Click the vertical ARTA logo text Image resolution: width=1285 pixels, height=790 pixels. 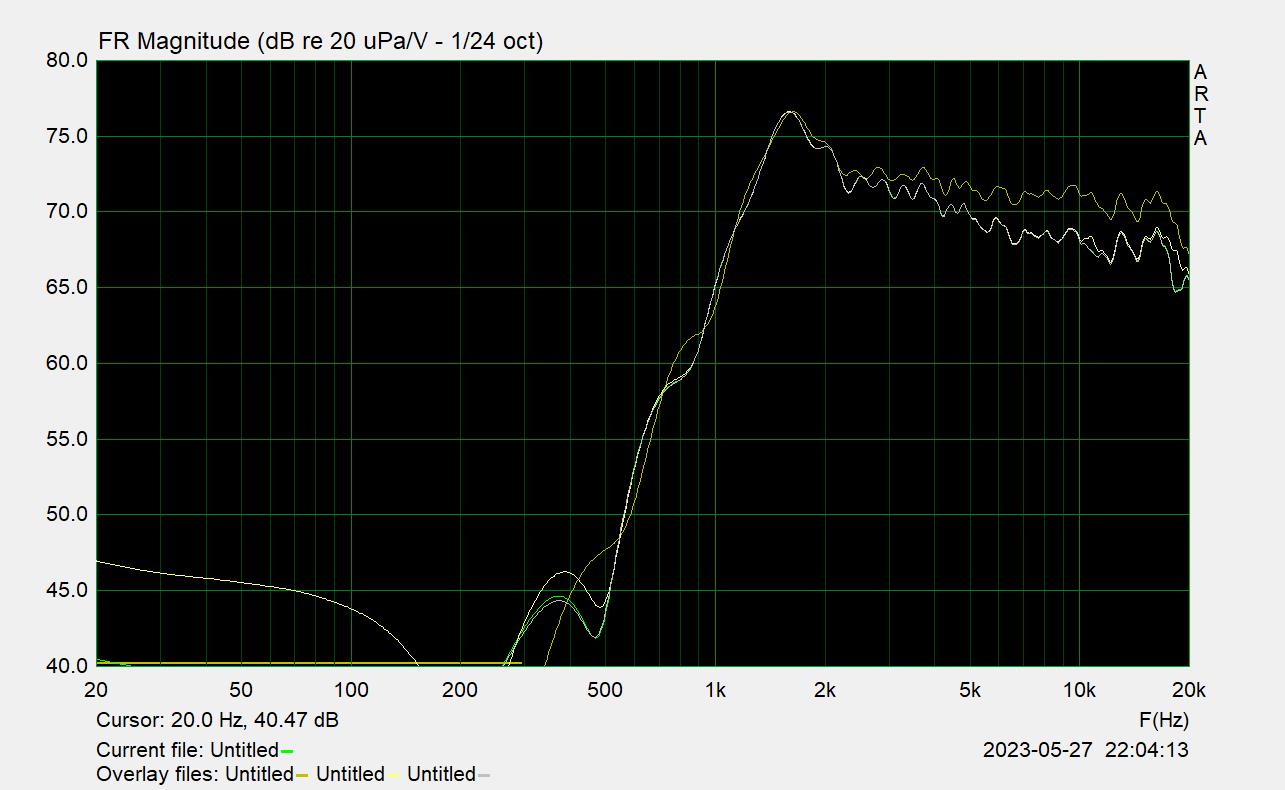1200,105
